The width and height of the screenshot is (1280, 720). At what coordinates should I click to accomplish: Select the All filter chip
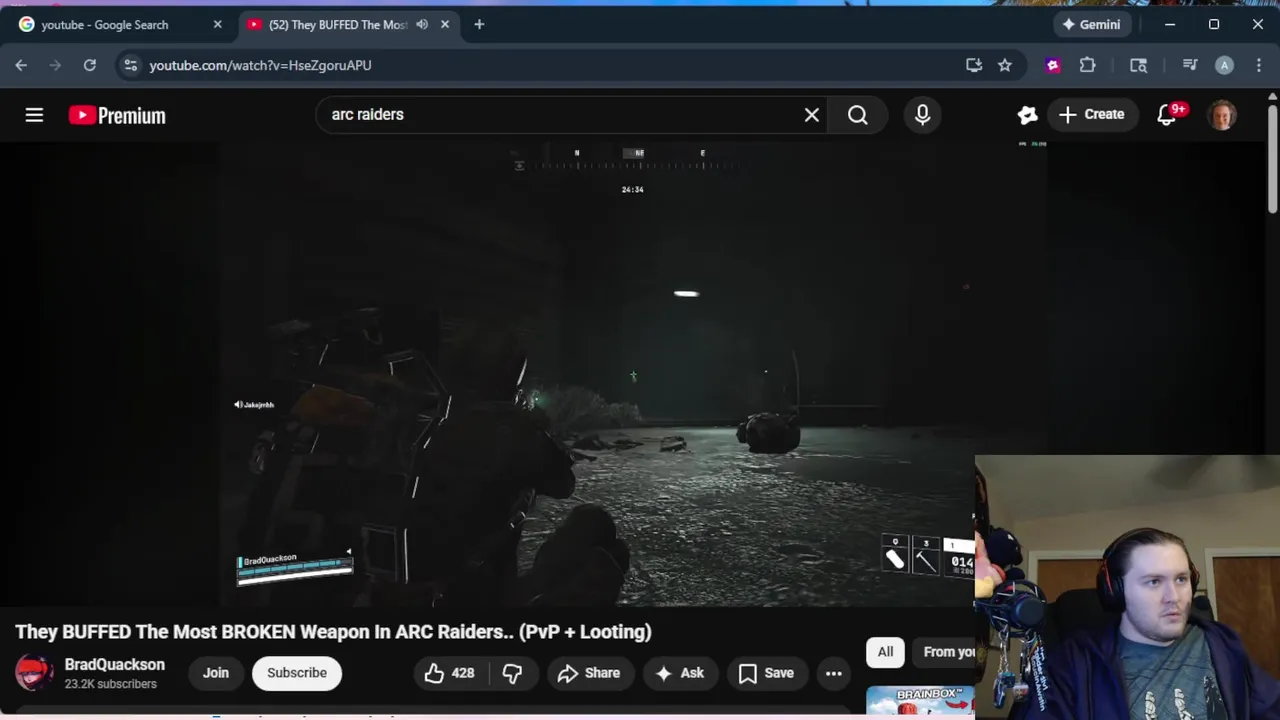coord(885,652)
